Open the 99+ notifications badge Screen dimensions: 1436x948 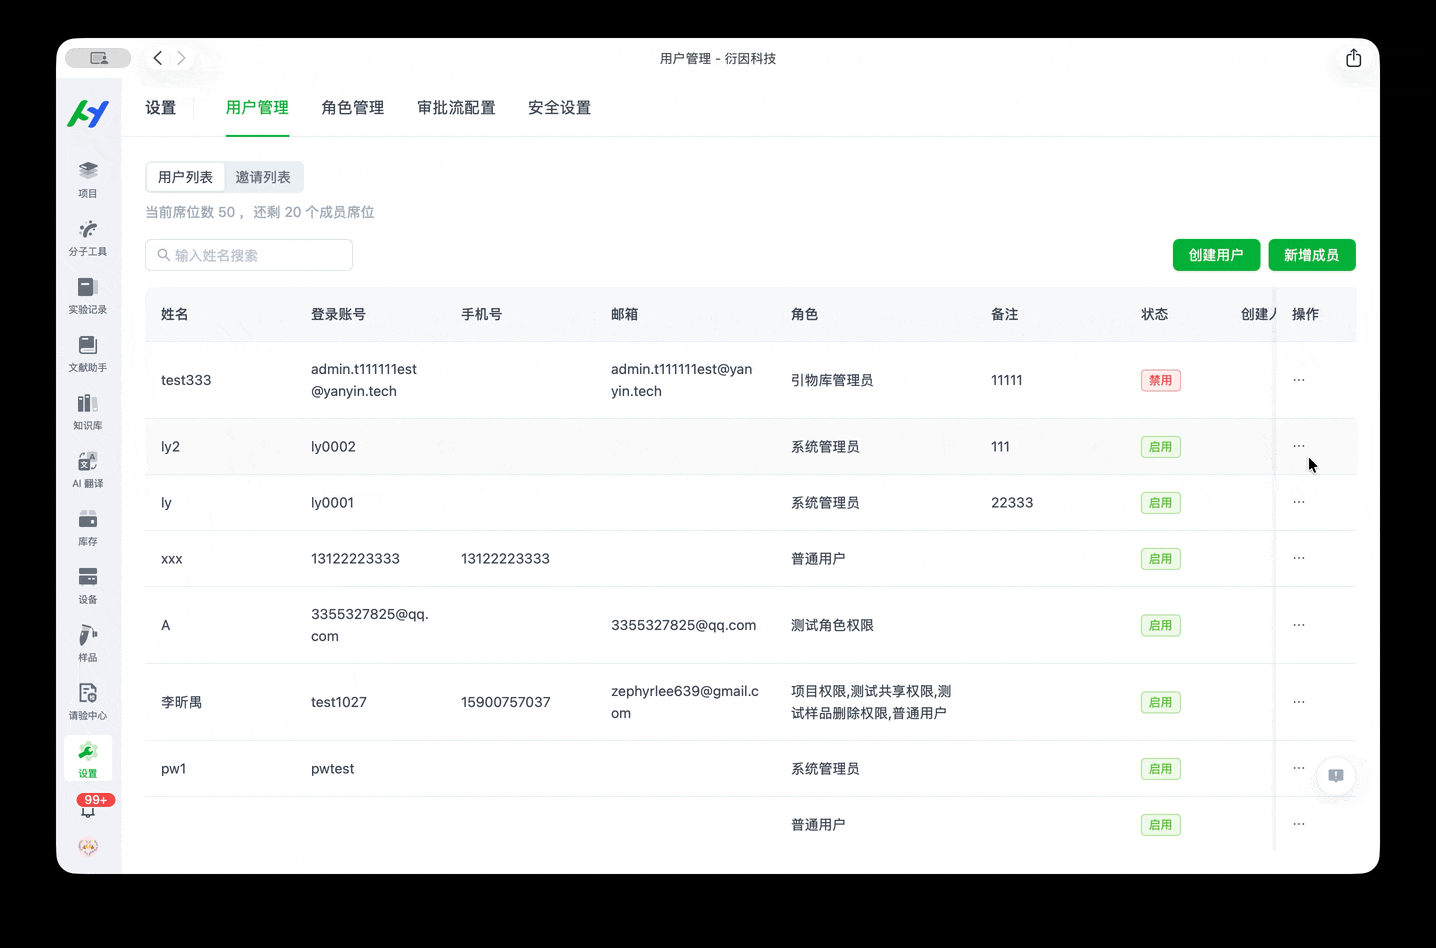93,800
